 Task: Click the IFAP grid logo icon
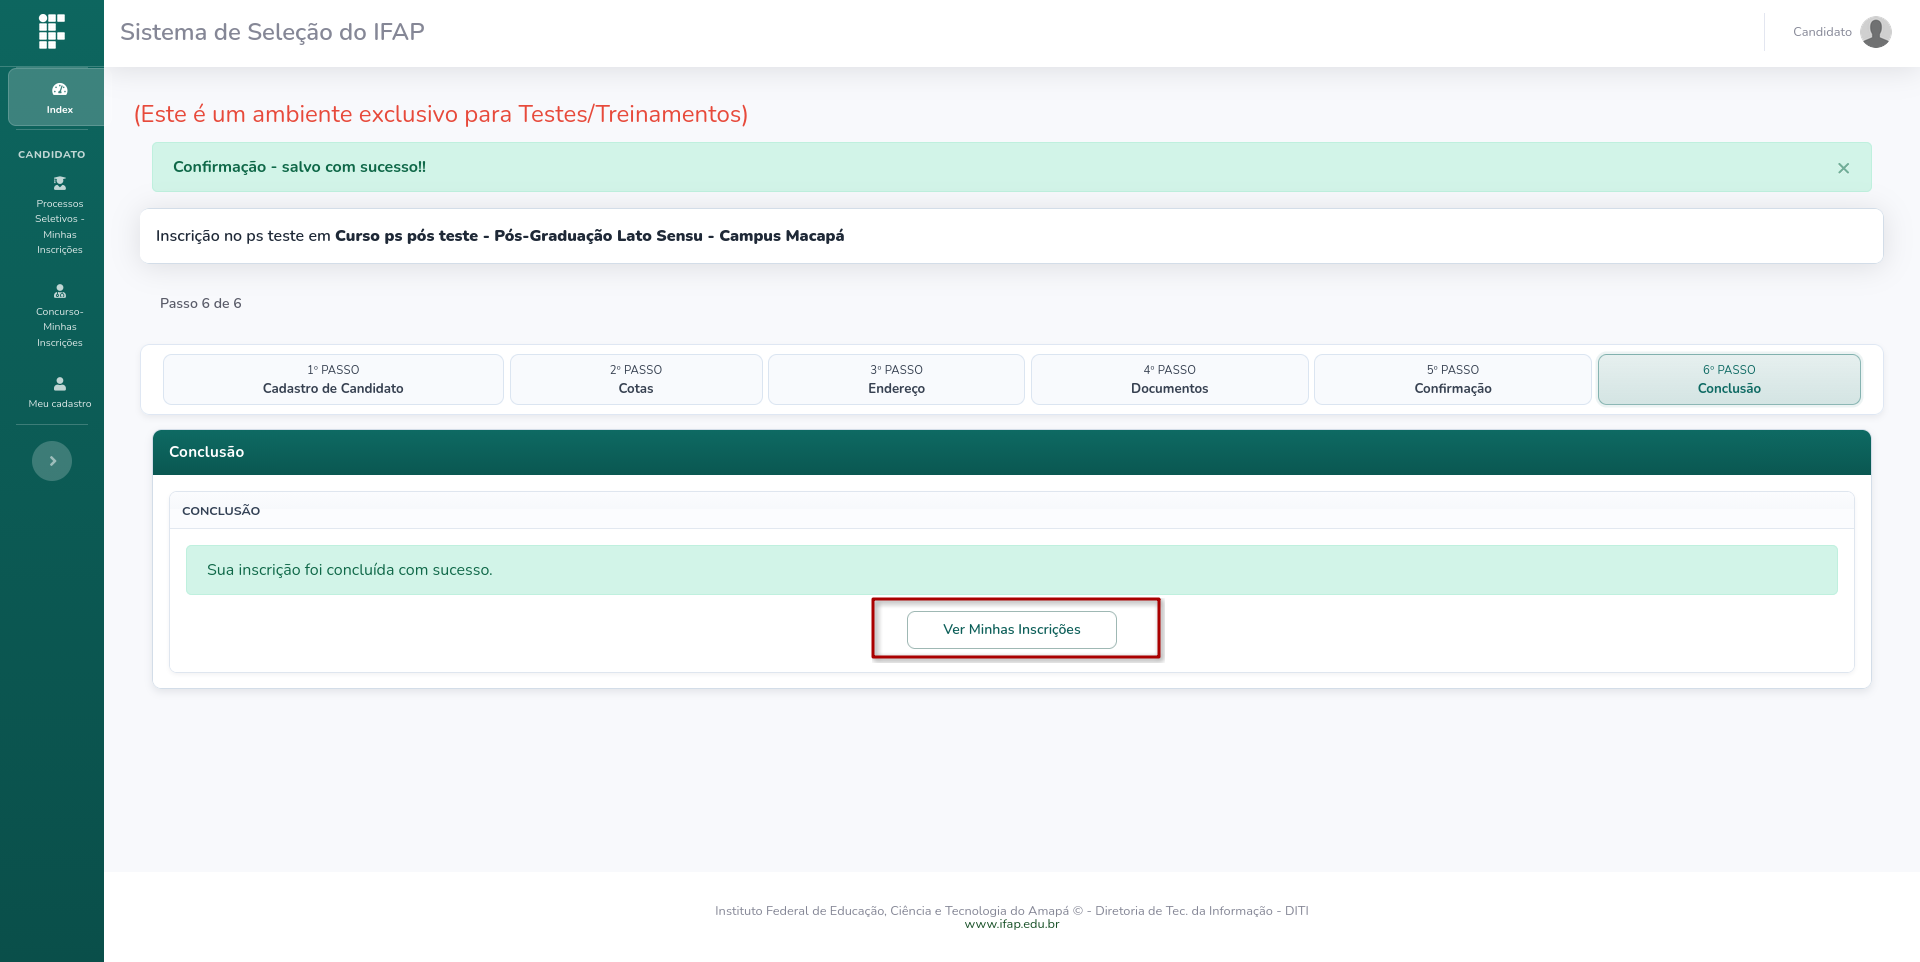(x=52, y=31)
